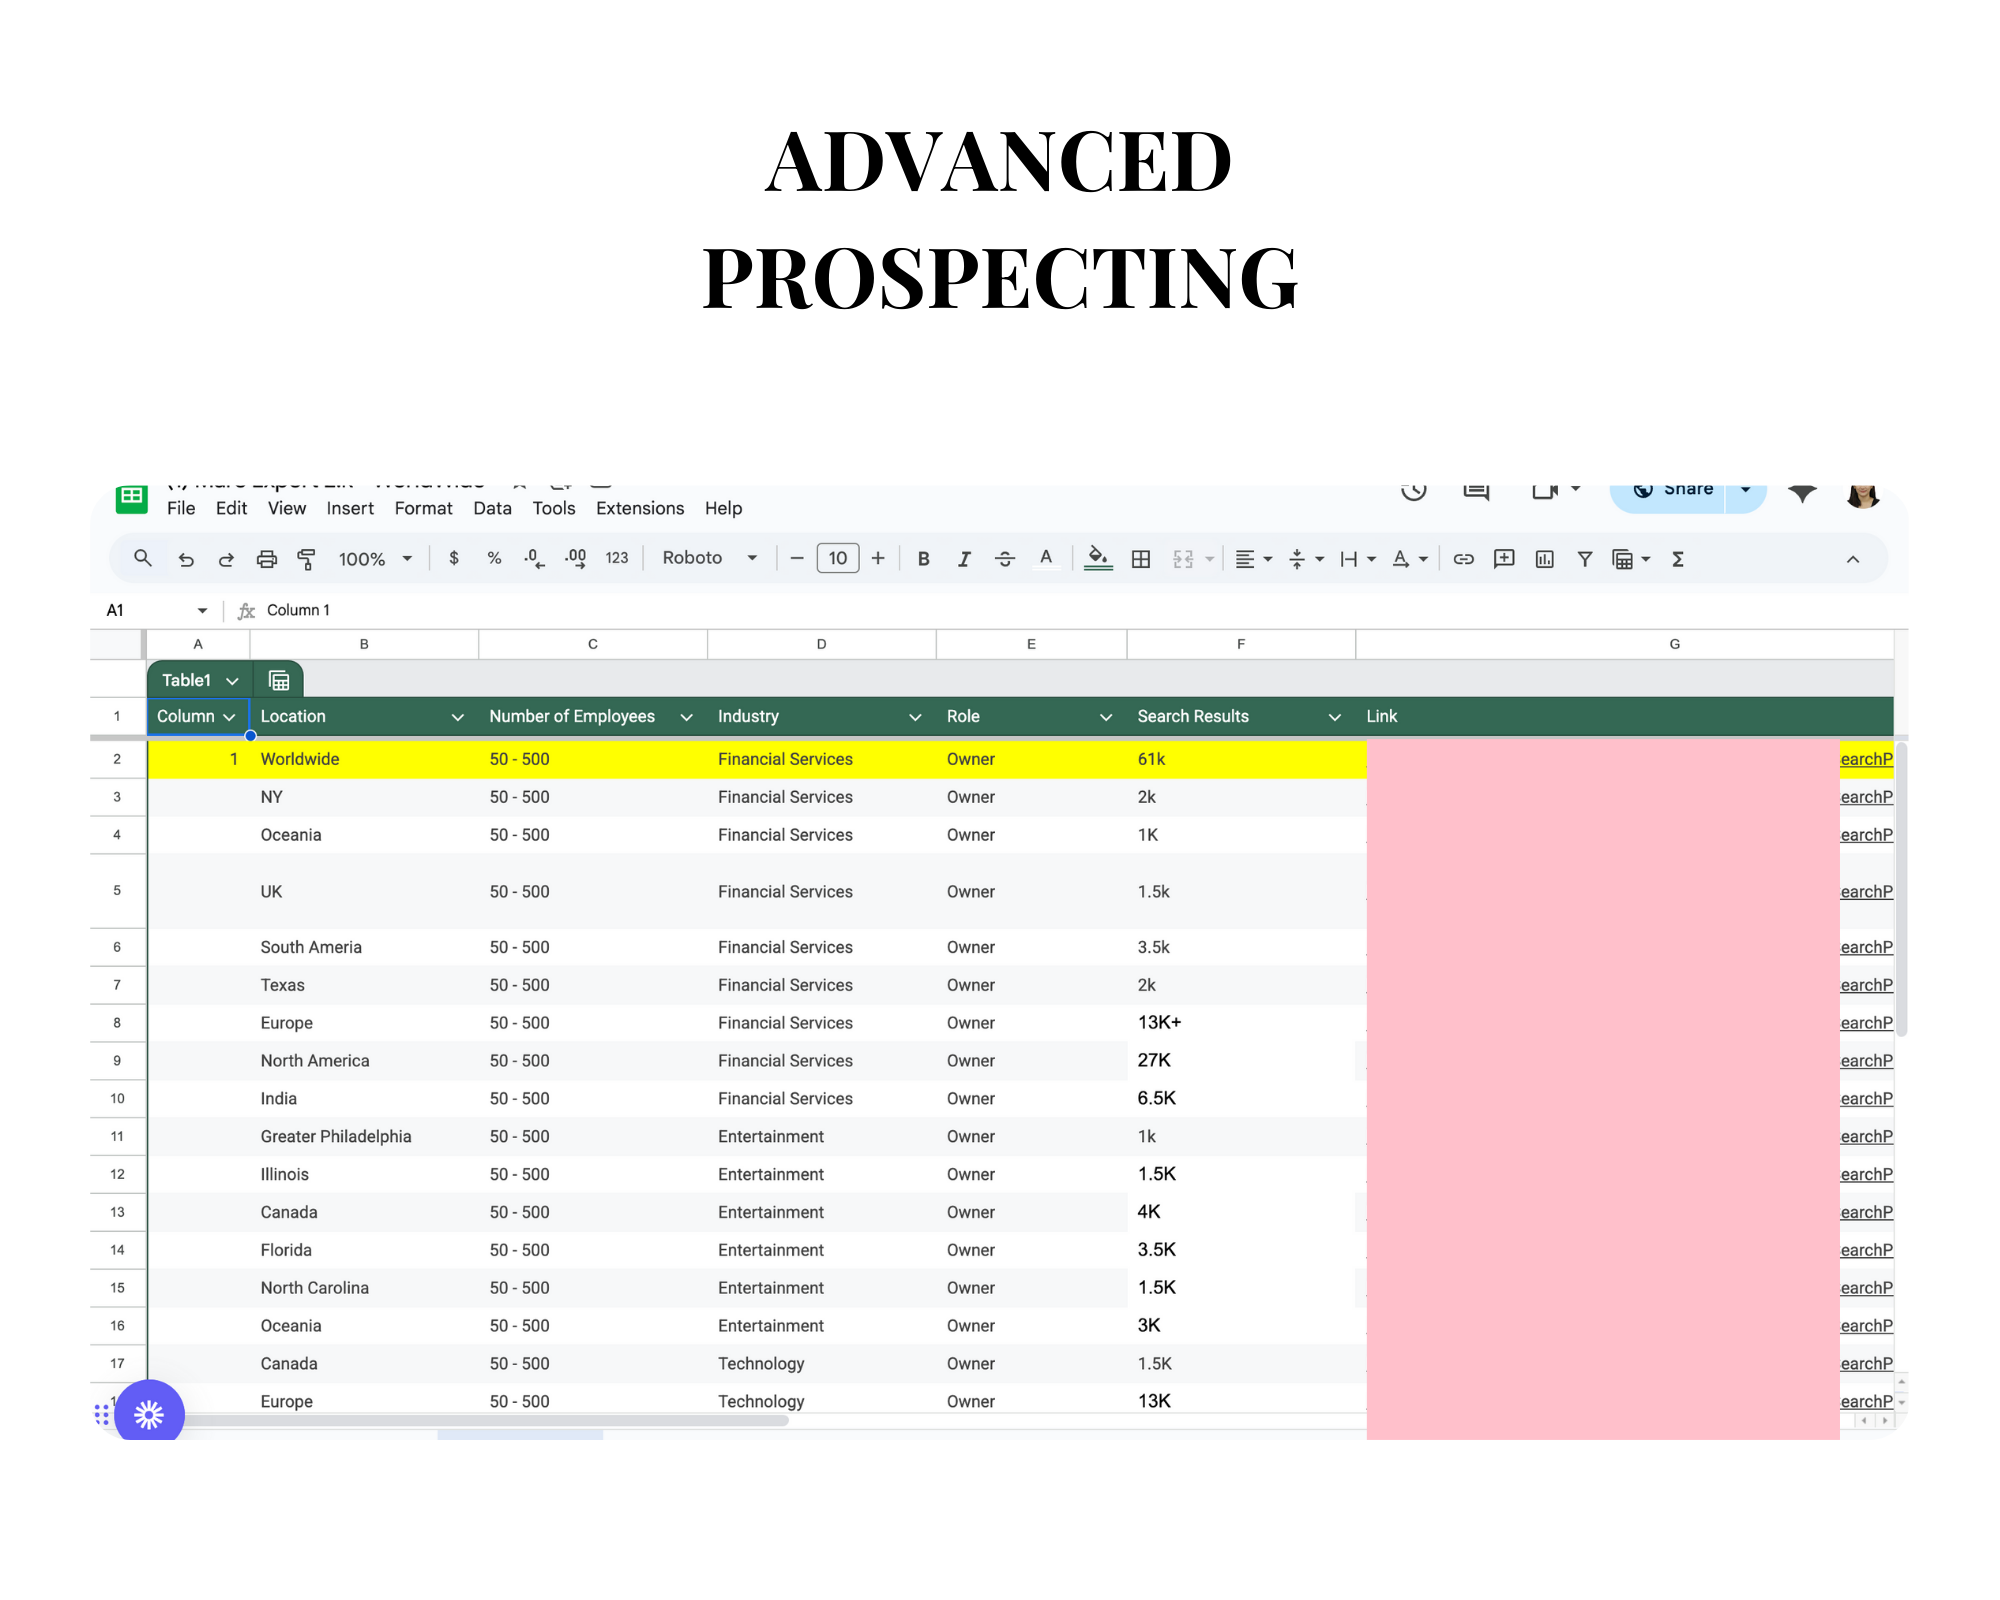Click the undo arrow icon
The width and height of the screenshot is (2000, 1600).
coord(186,559)
